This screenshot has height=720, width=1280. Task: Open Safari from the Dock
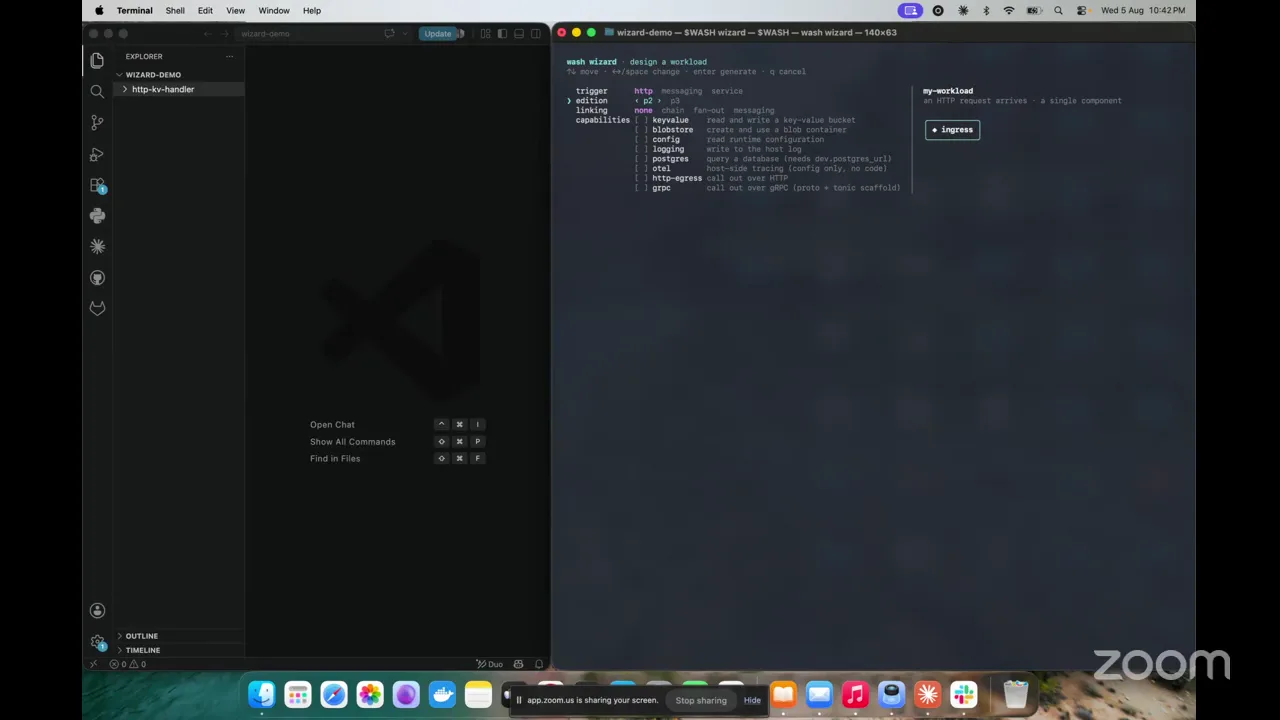[x=334, y=694]
